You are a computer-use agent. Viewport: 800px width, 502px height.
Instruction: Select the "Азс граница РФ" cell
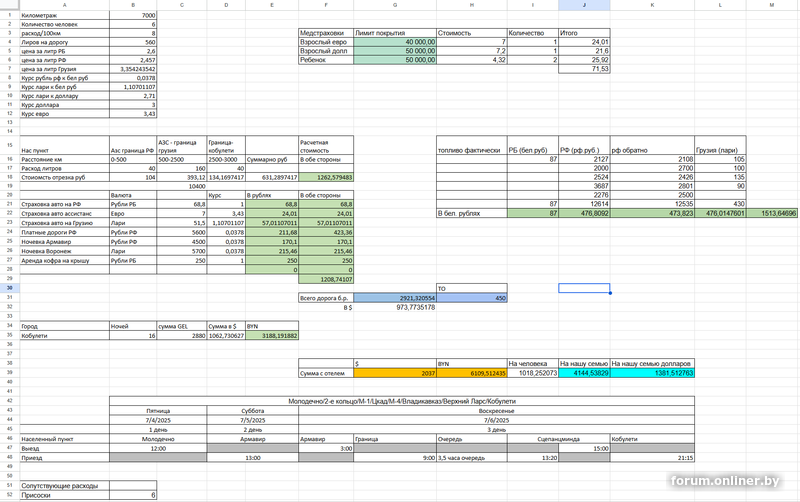click(133, 145)
